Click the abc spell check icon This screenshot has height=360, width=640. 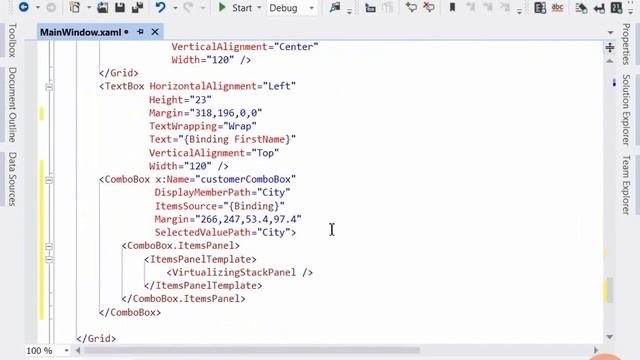558,7
